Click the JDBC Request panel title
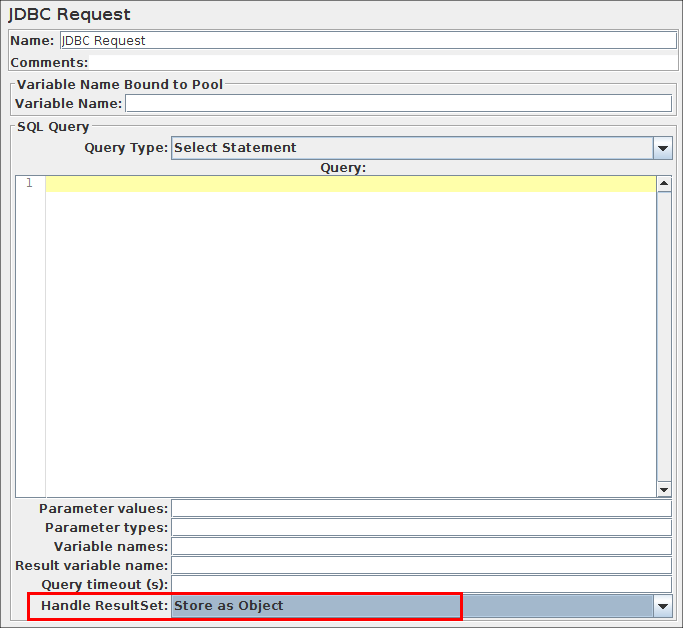This screenshot has width=683, height=628. pos(69,15)
